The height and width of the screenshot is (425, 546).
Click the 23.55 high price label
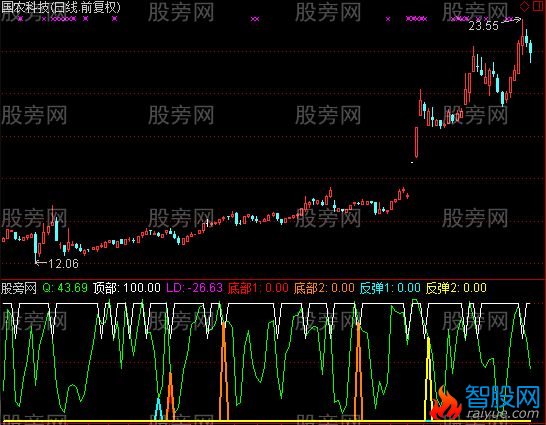click(483, 26)
